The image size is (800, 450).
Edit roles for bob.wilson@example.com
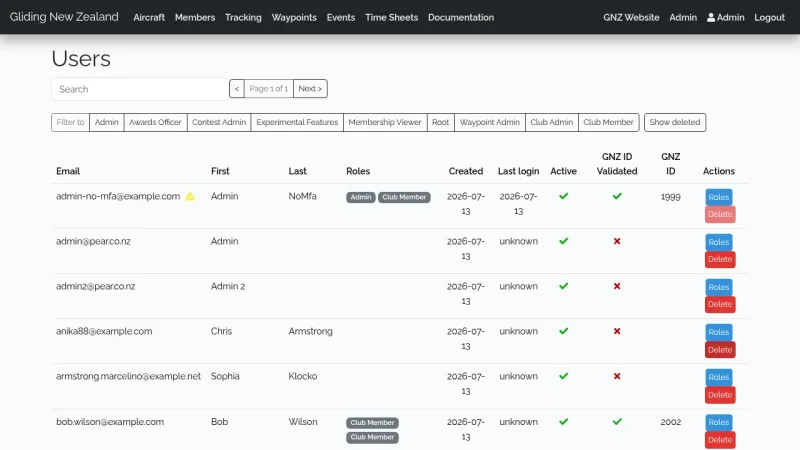coord(719,422)
